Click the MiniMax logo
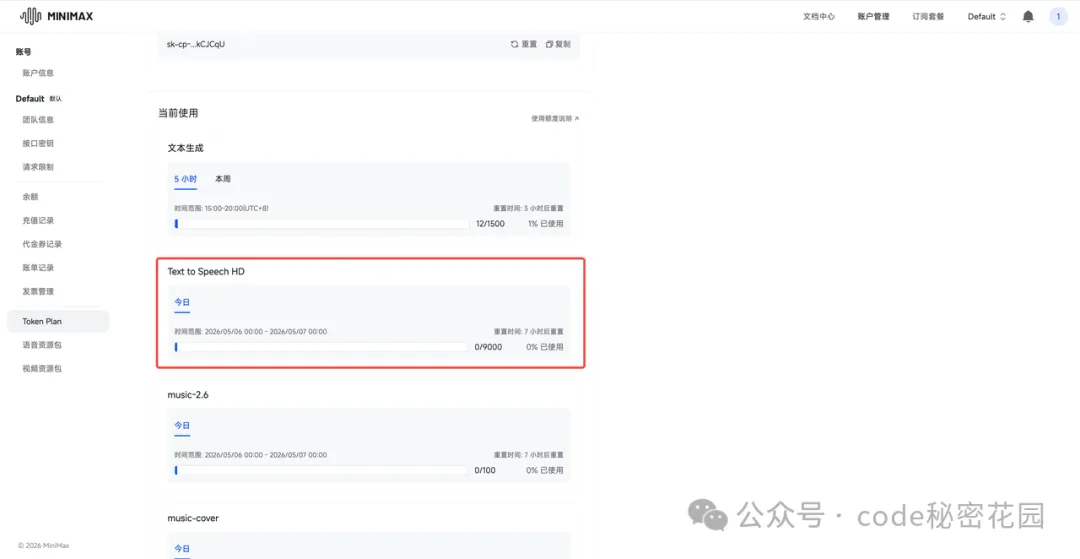 click(x=56, y=16)
